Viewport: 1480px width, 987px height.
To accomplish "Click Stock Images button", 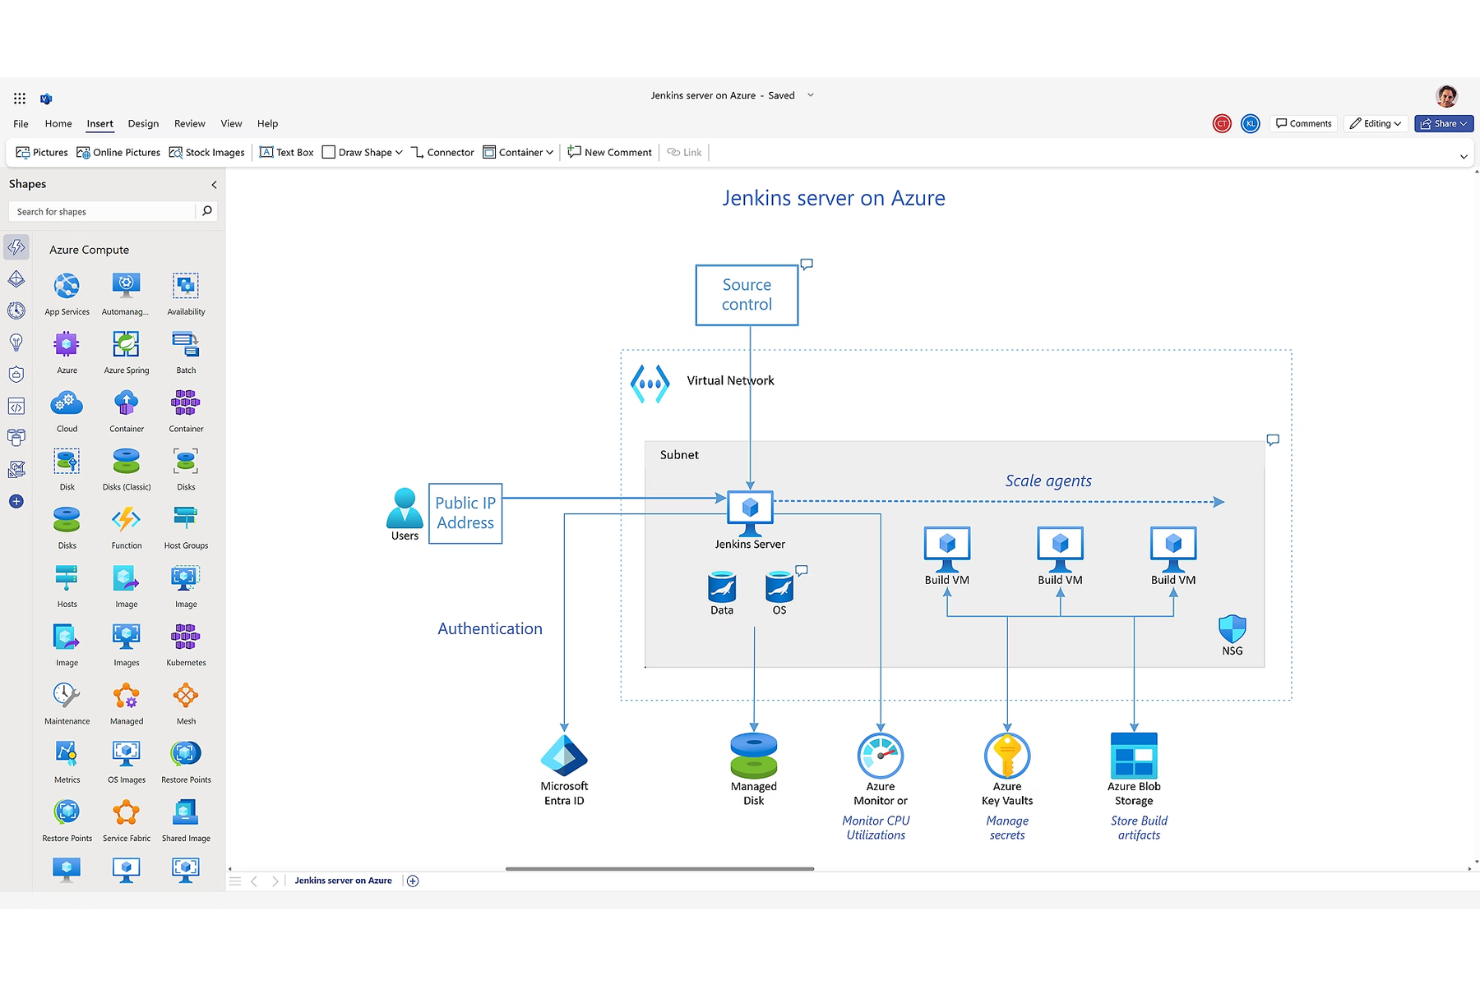I will tap(207, 153).
